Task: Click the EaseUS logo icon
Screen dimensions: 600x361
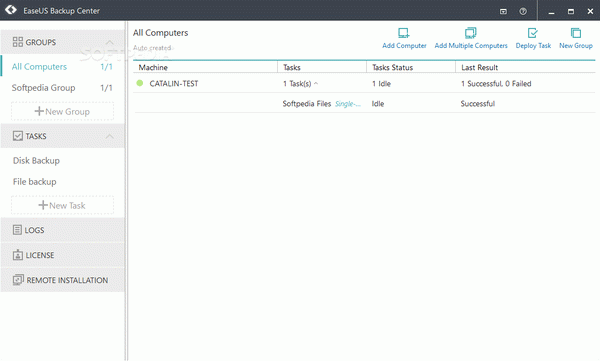Action: (11, 10)
